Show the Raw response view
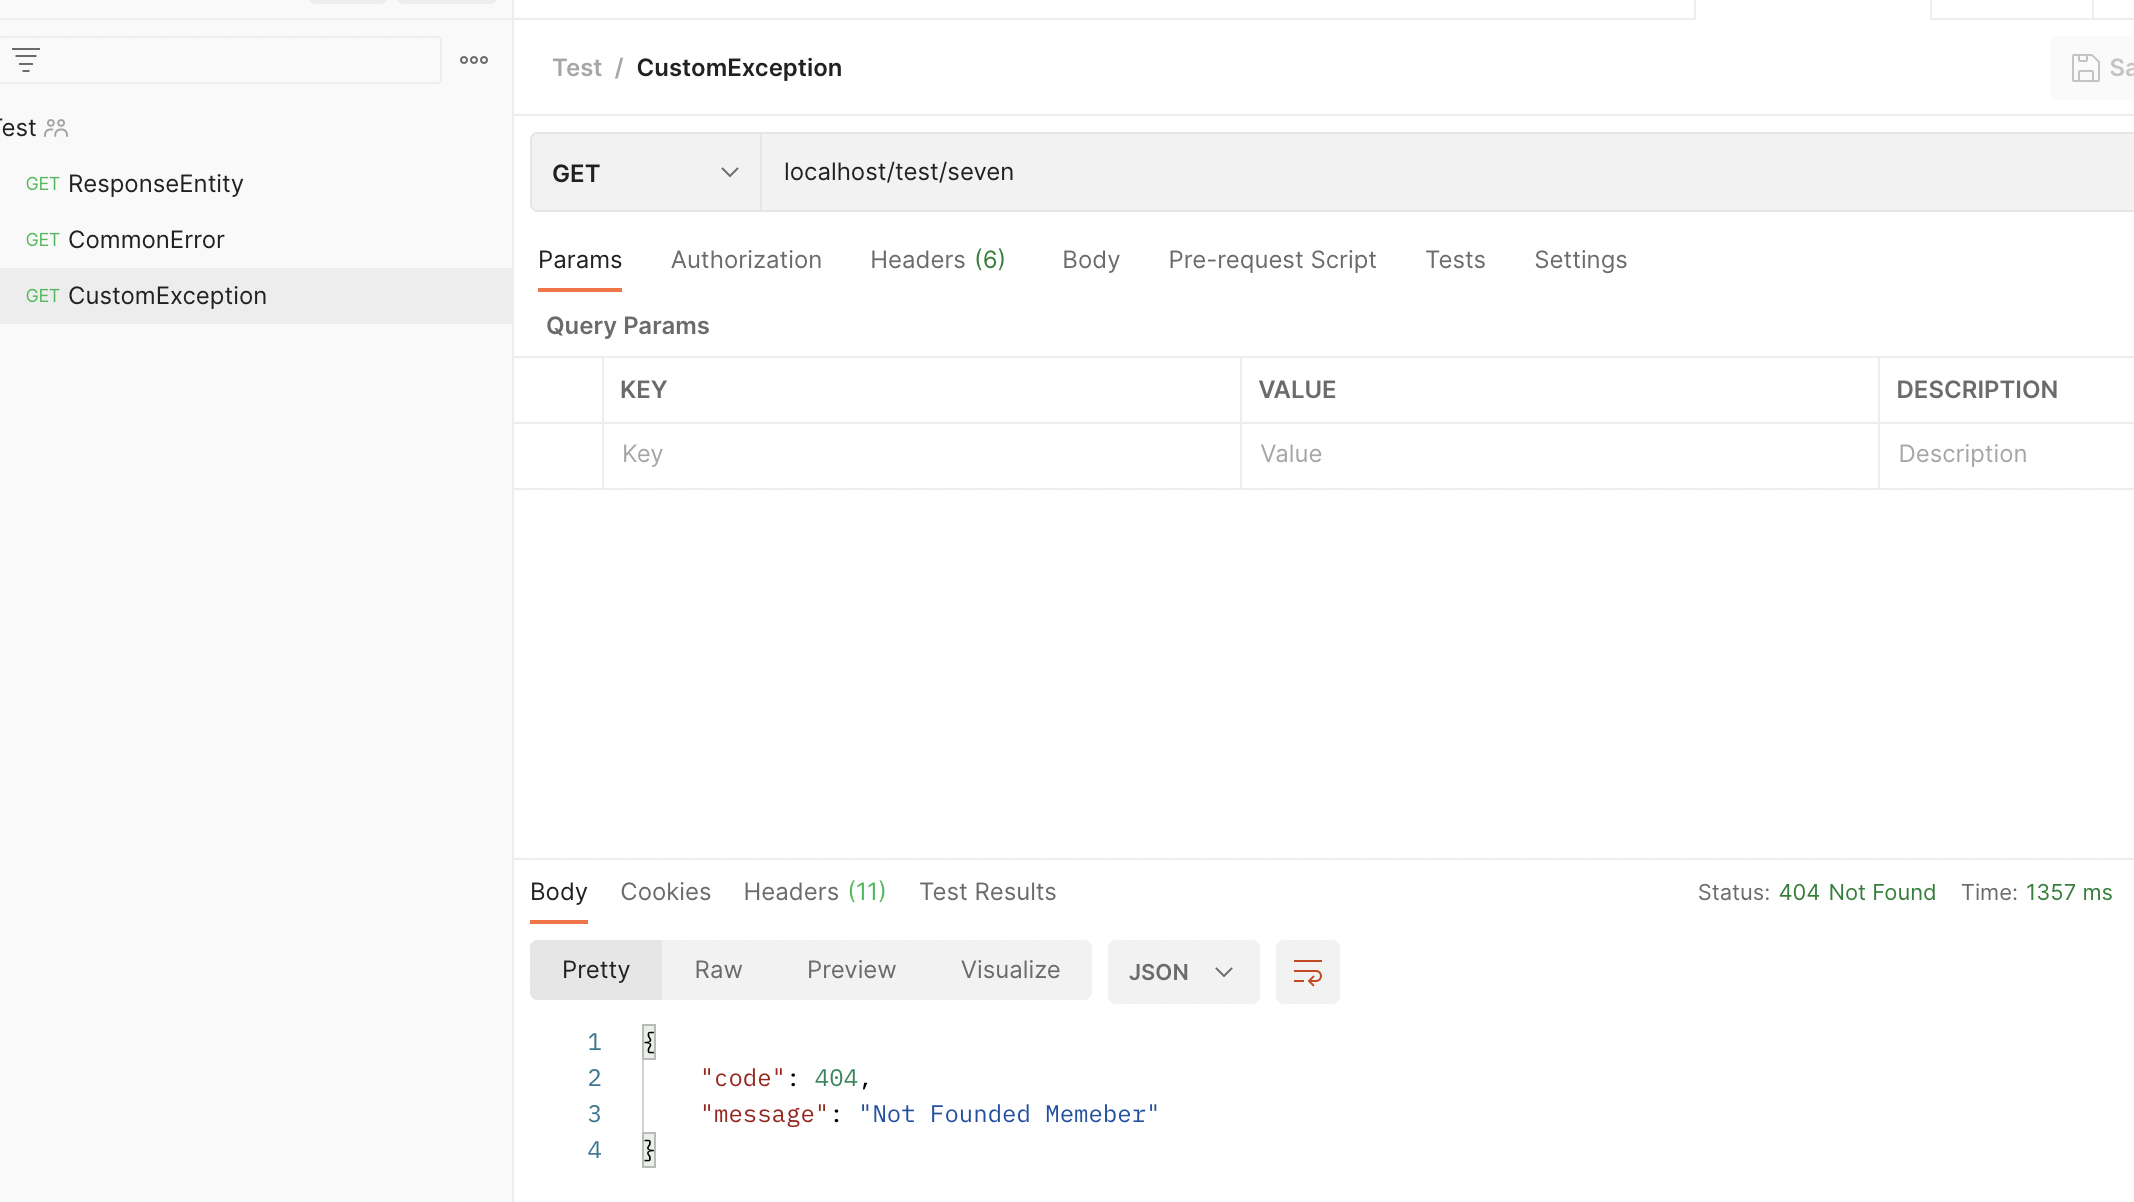The image size is (2134, 1202). 718,970
